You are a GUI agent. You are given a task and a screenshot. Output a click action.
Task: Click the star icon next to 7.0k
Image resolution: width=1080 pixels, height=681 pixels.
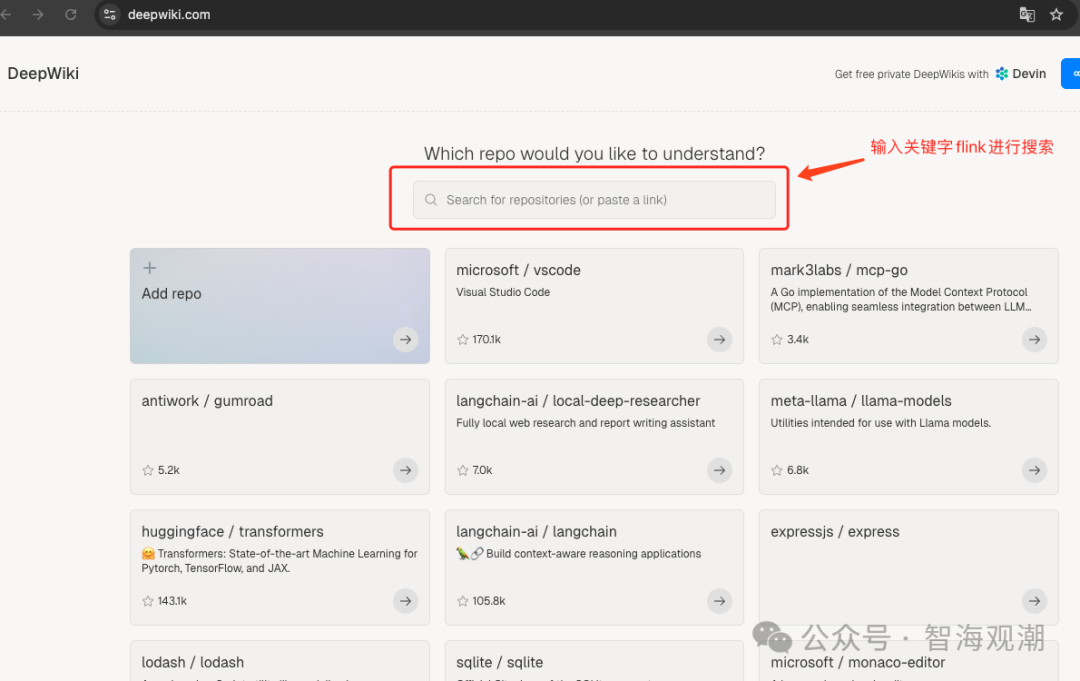[463, 470]
